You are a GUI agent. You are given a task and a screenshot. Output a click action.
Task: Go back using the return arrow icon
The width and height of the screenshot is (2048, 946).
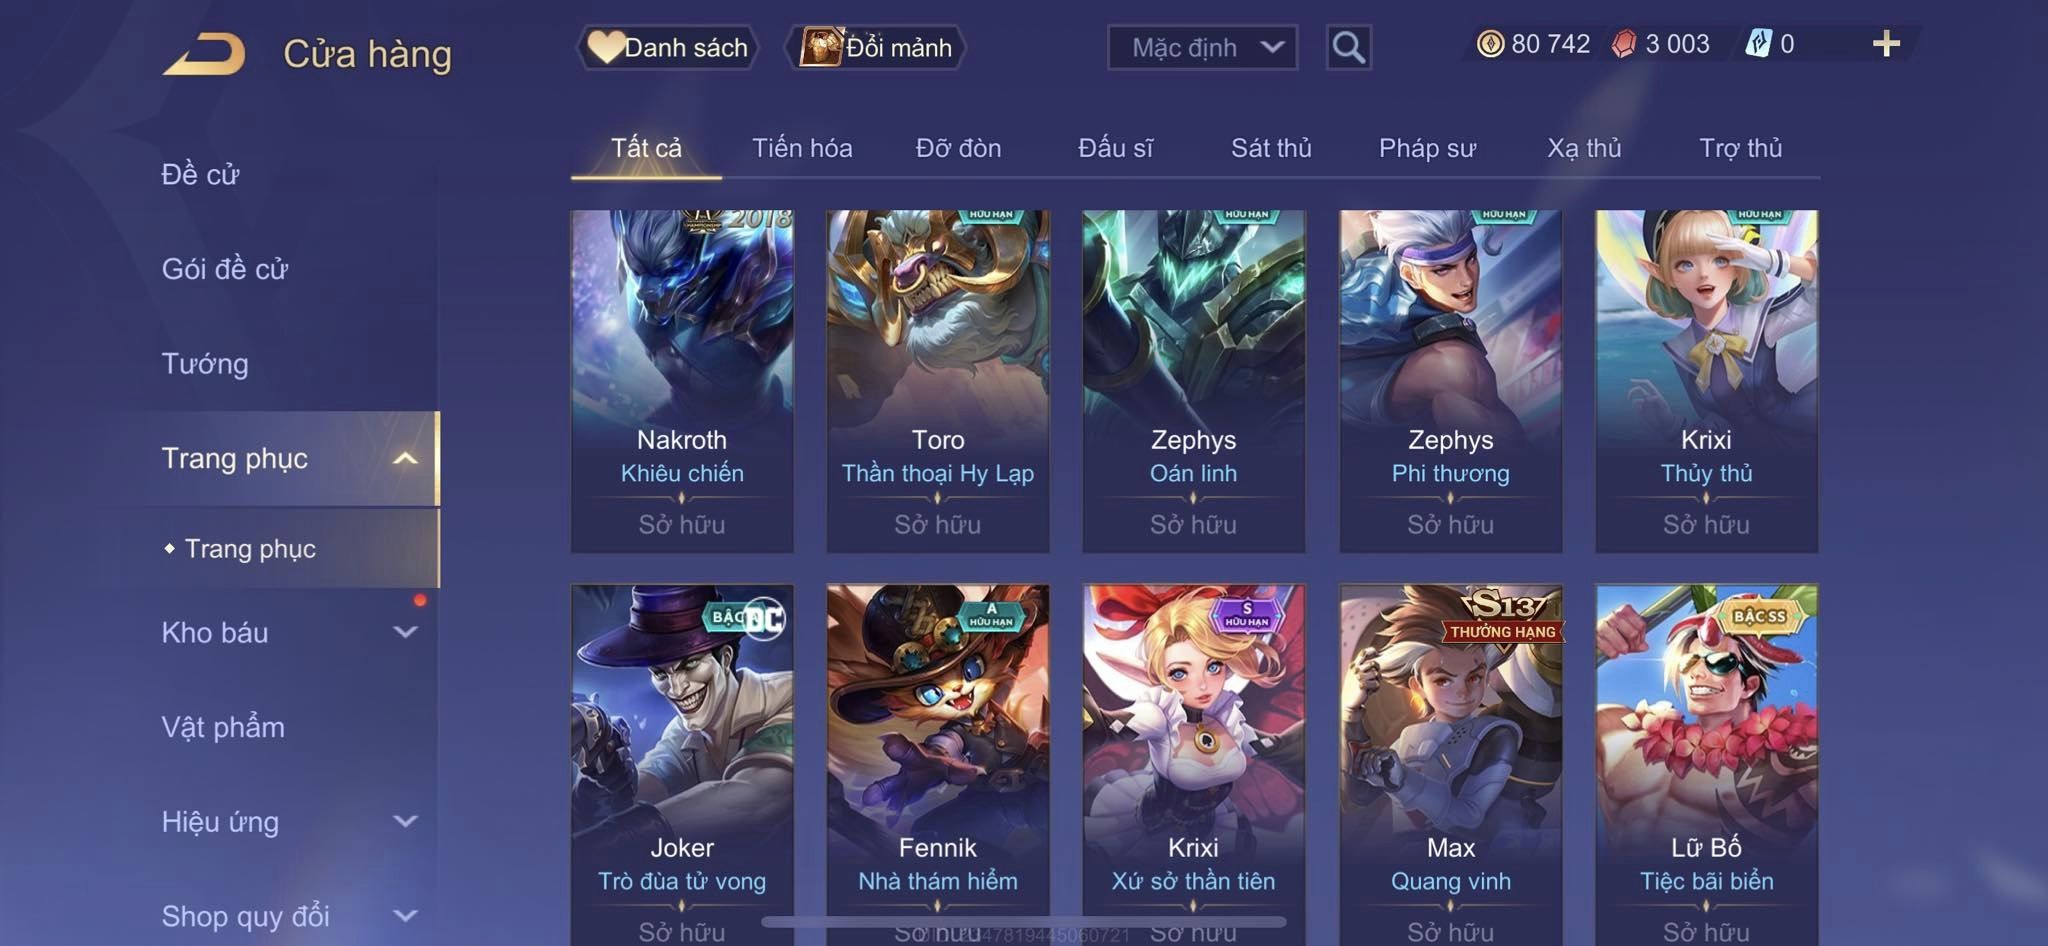tap(205, 53)
